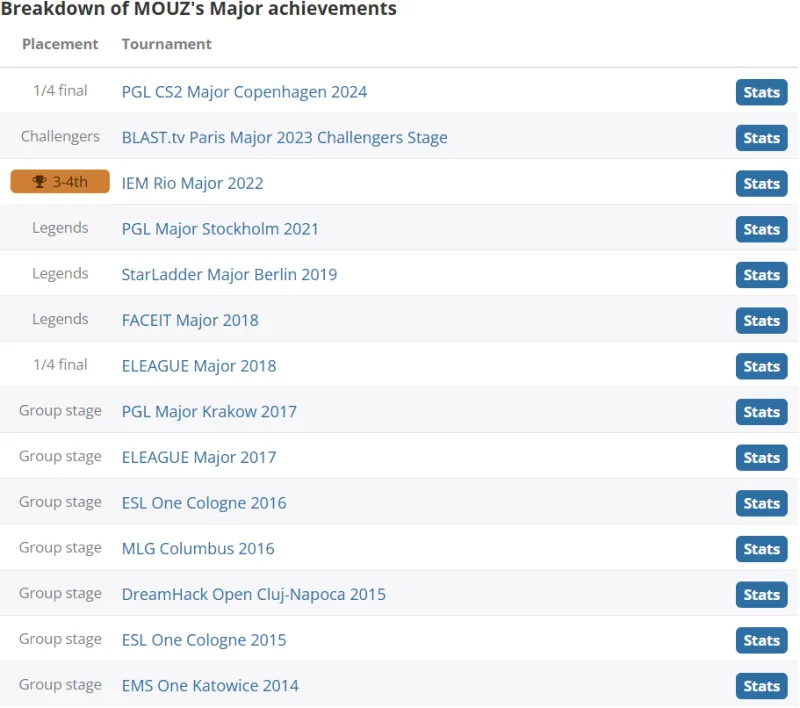Open MLG Columbus 2016 link

198,548
